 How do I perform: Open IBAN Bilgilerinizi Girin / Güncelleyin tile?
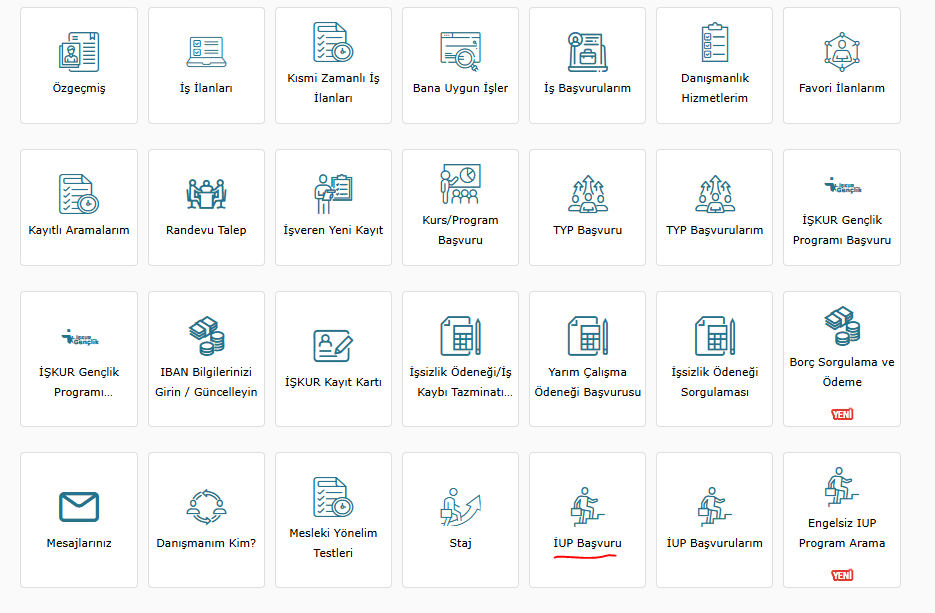[x=206, y=359]
